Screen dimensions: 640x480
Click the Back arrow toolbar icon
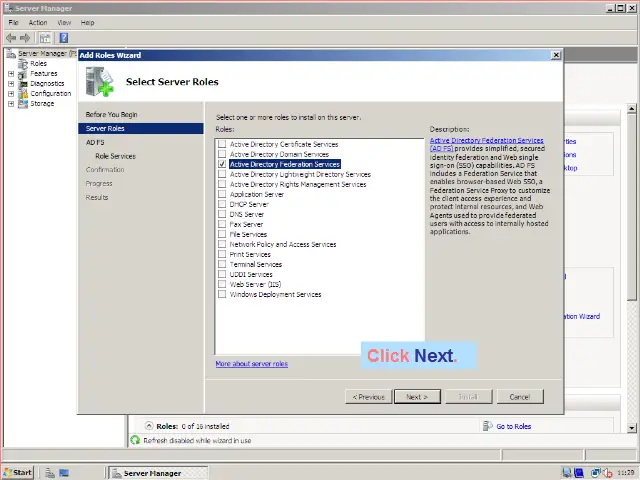tap(11, 38)
